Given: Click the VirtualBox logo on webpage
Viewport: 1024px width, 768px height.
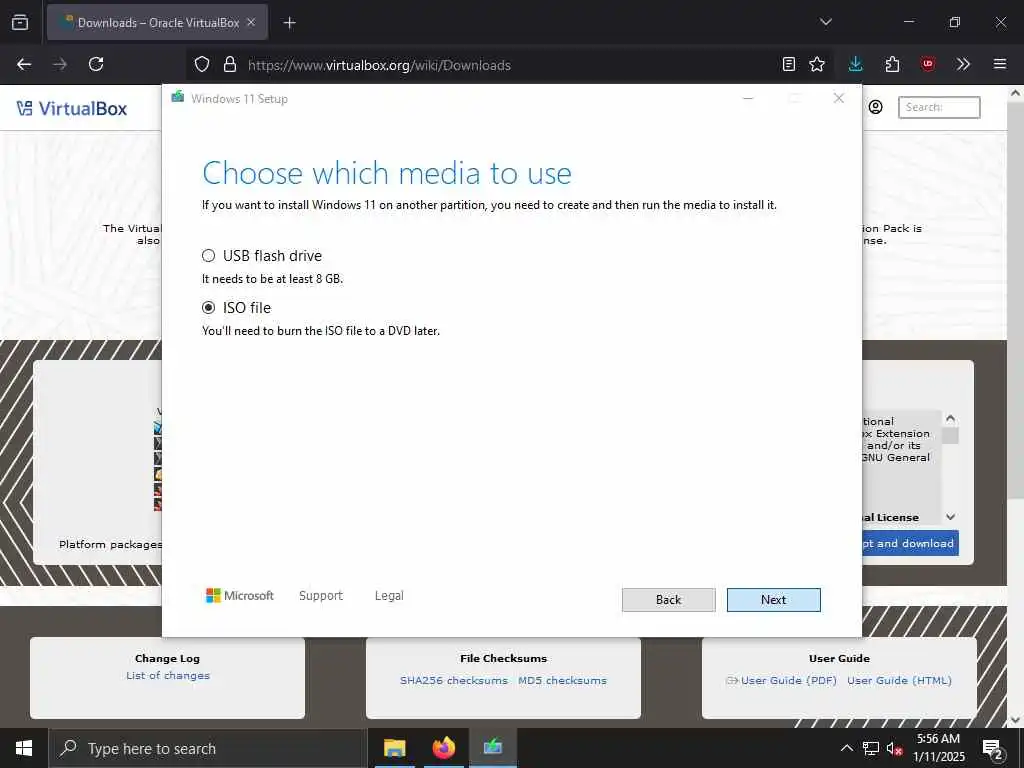Looking at the screenshot, I should 72,108.
